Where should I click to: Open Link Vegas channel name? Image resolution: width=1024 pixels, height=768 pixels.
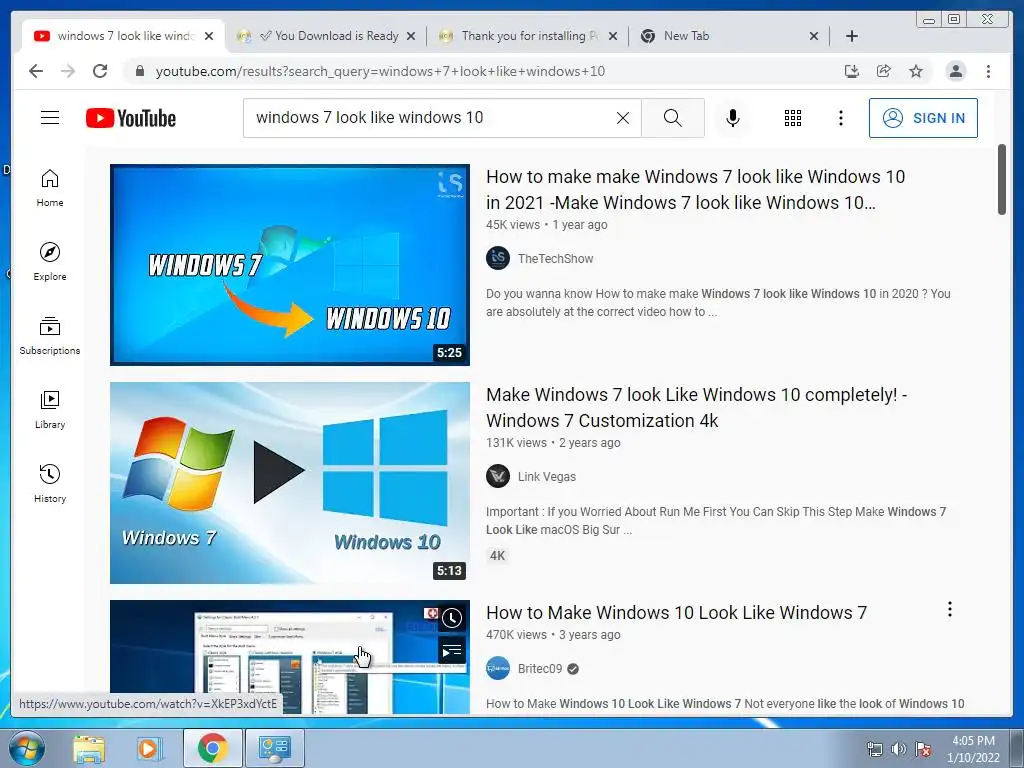547,477
